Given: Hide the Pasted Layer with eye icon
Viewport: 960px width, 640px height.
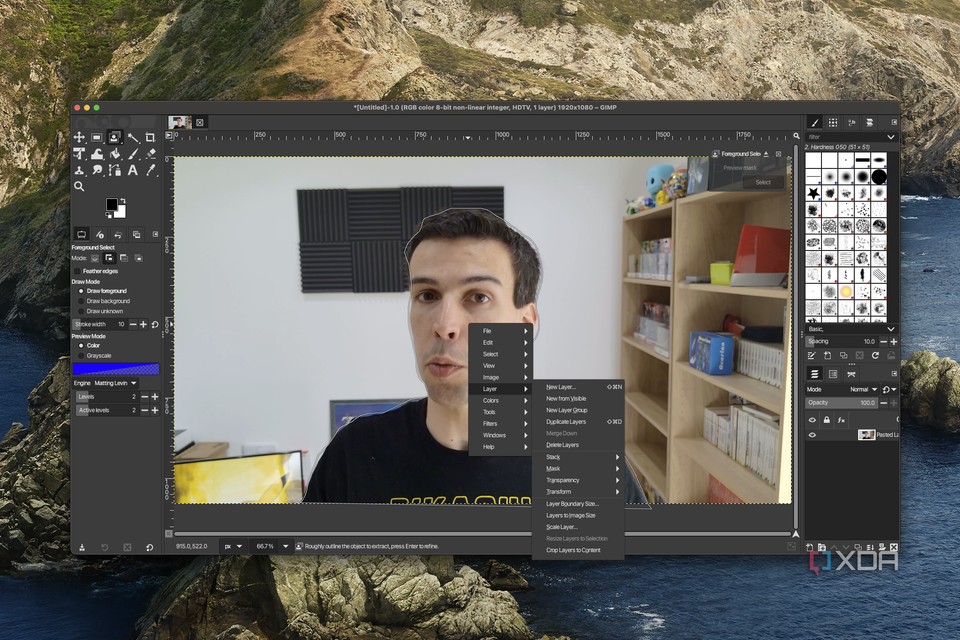Looking at the screenshot, I should (812, 435).
